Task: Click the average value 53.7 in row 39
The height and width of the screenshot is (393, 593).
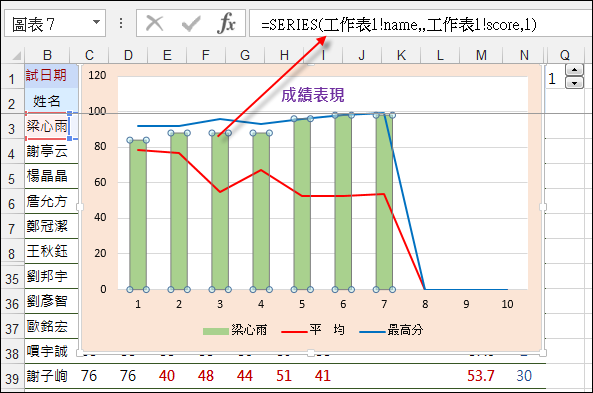Action: coord(481,376)
